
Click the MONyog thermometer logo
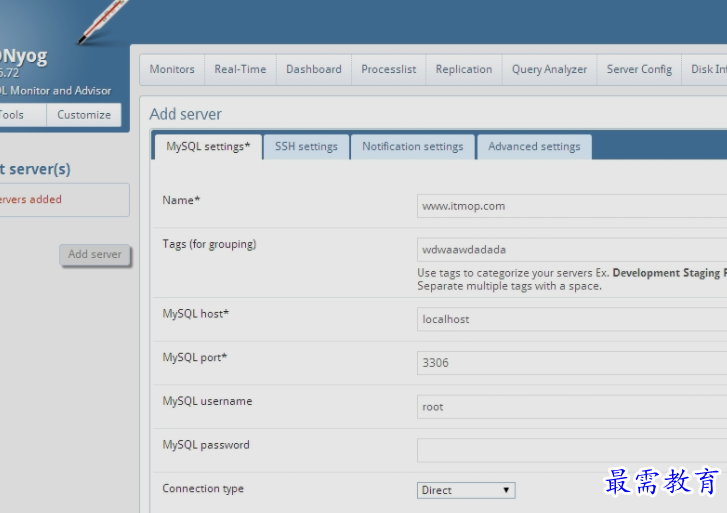click(x=102, y=21)
